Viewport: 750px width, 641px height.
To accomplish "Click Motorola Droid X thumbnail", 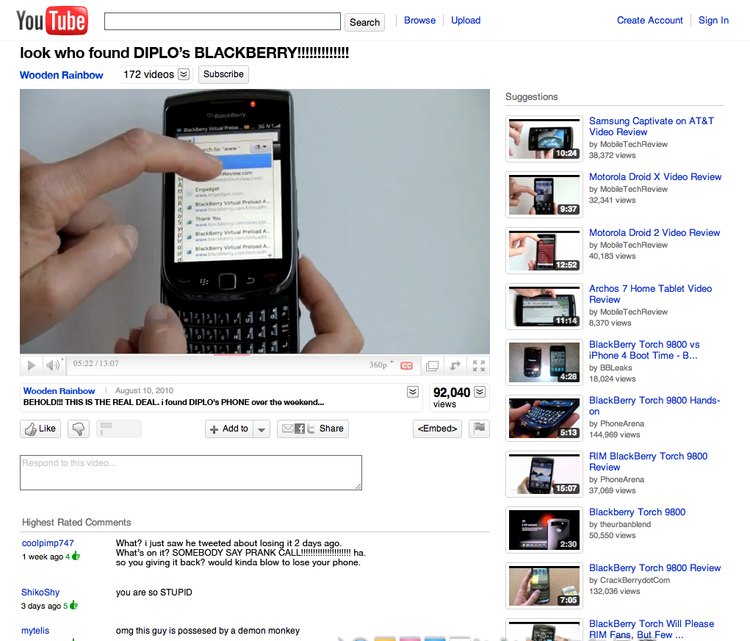I will click(544, 195).
